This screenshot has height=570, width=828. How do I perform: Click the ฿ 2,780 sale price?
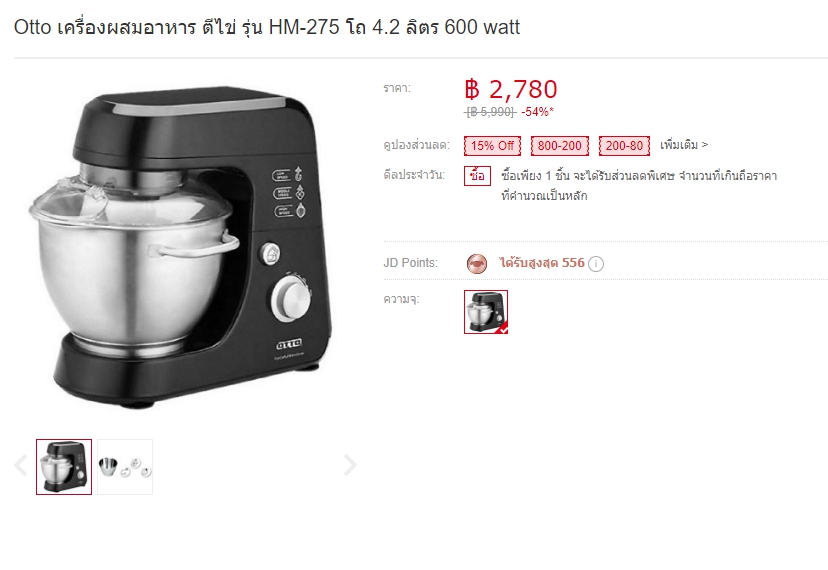tap(511, 89)
